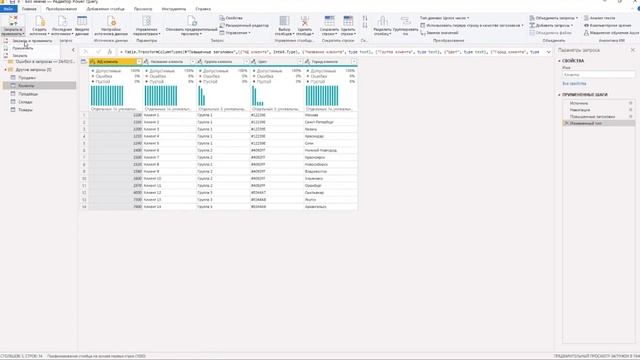This screenshot has width=640, height=360.
Task: Click the Remove Rows icon
Action: tap(348, 21)
